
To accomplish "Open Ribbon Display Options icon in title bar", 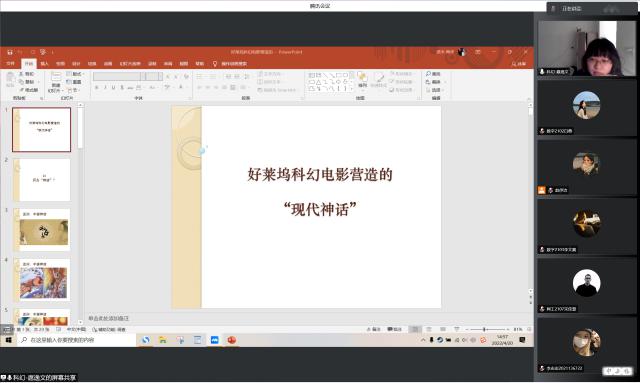I will click(x=478, y=52).
